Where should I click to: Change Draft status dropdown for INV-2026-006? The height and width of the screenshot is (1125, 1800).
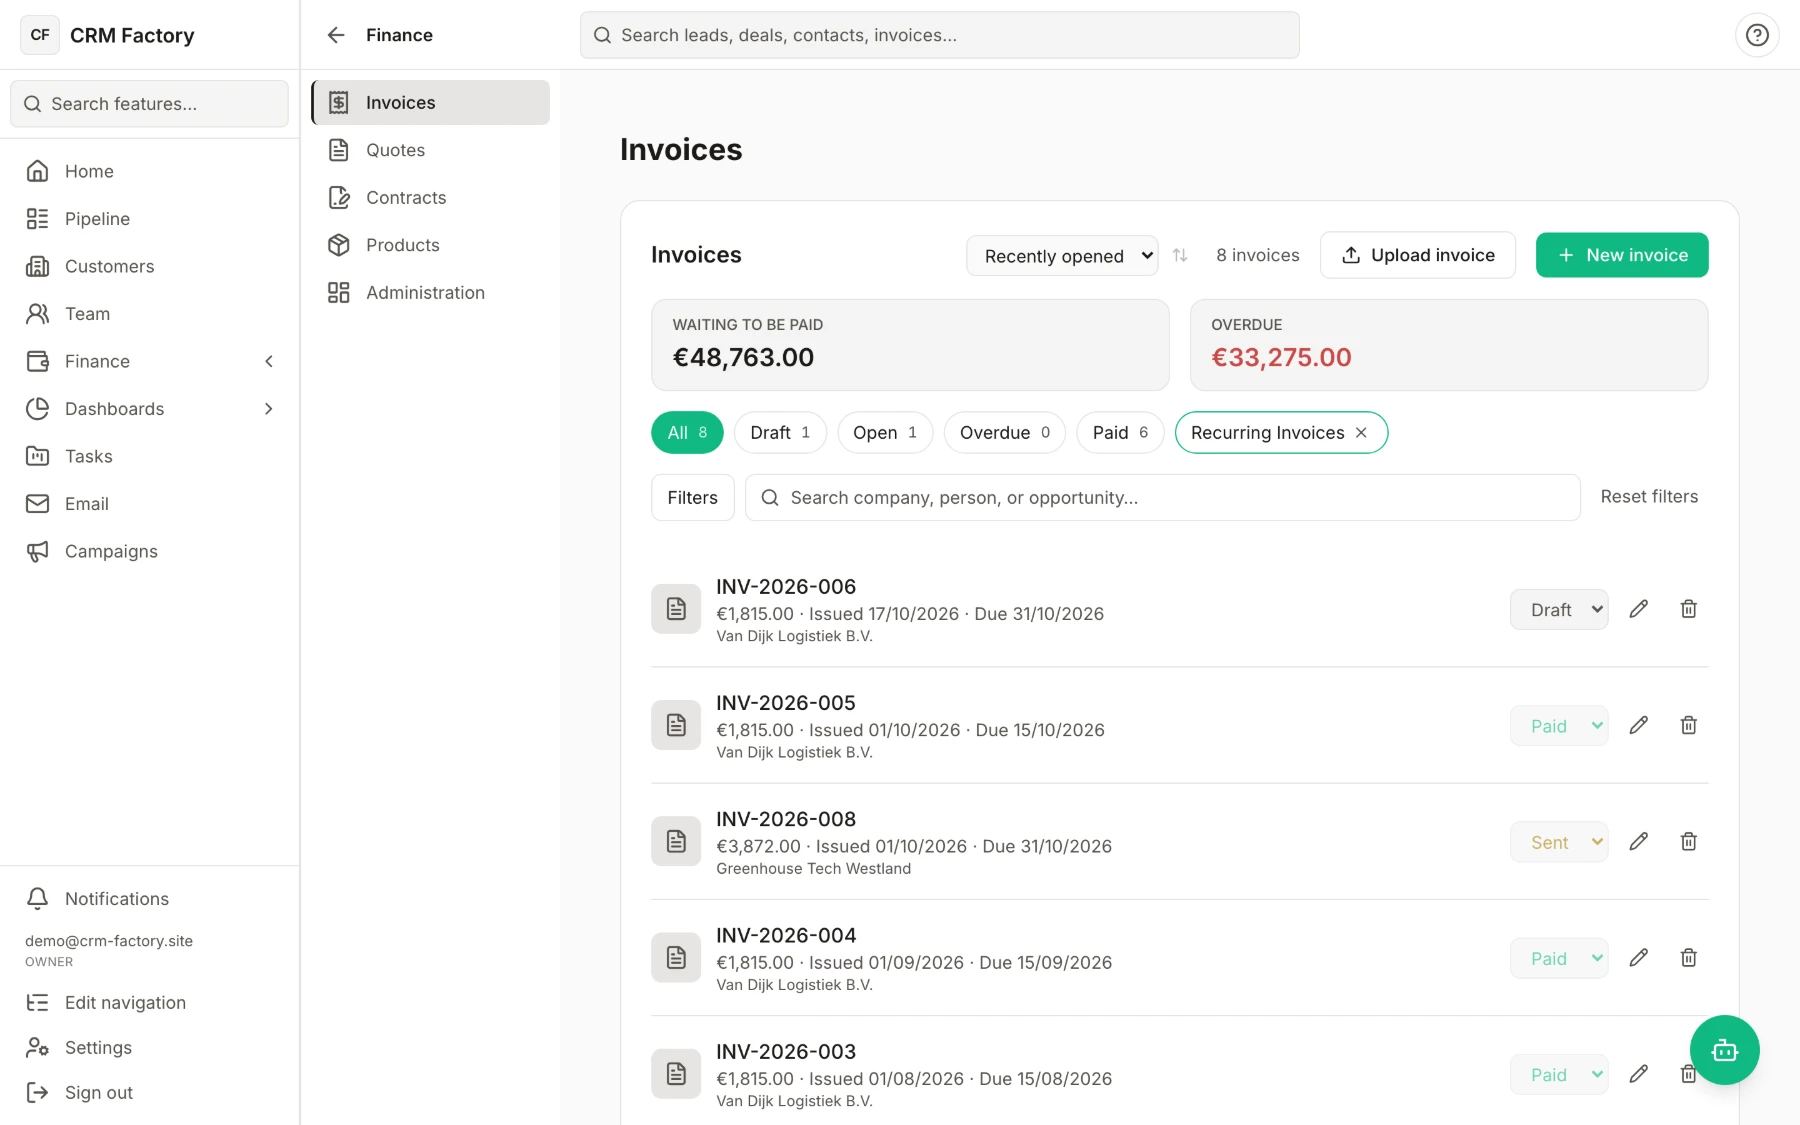[1559, 610]
